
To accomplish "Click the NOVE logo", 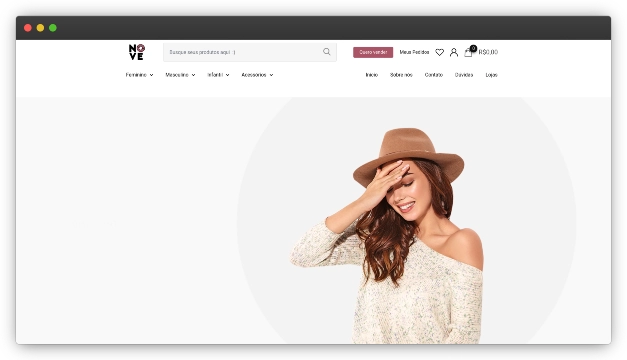I will (137, 52).
